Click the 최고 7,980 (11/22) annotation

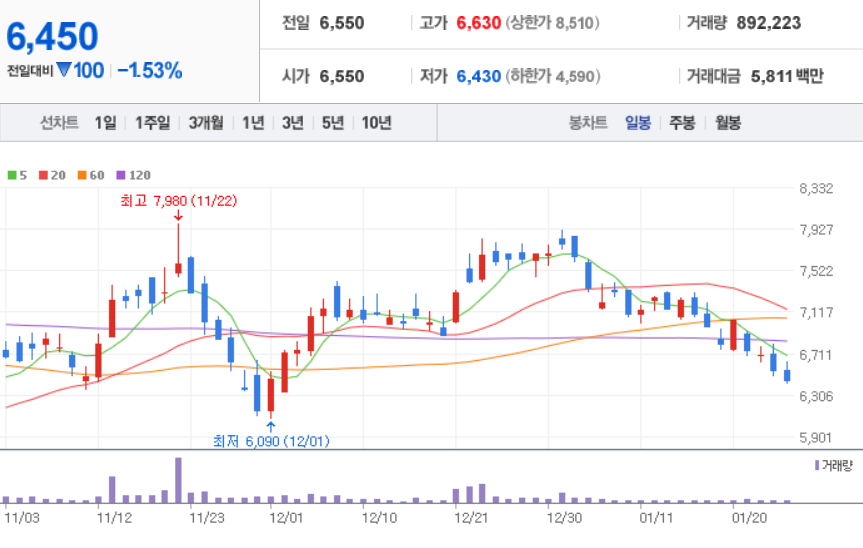(x=178, y=201)
